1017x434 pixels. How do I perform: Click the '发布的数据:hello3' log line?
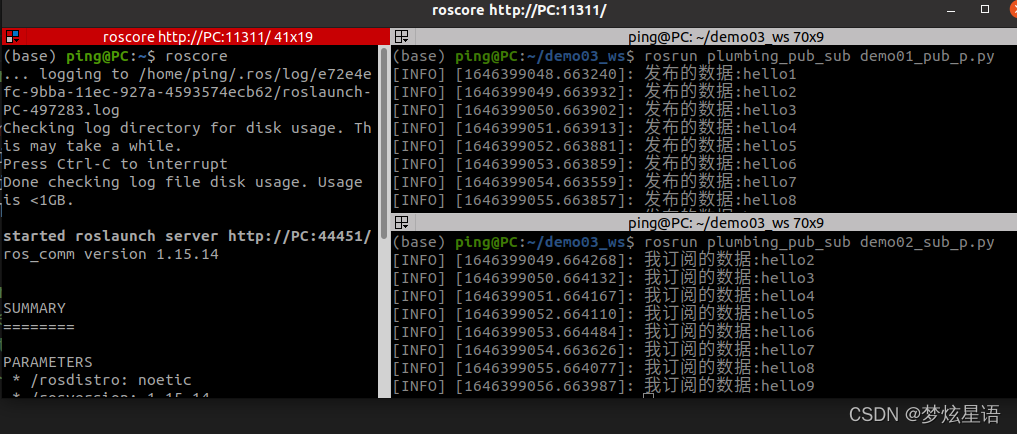coord(595,110)
